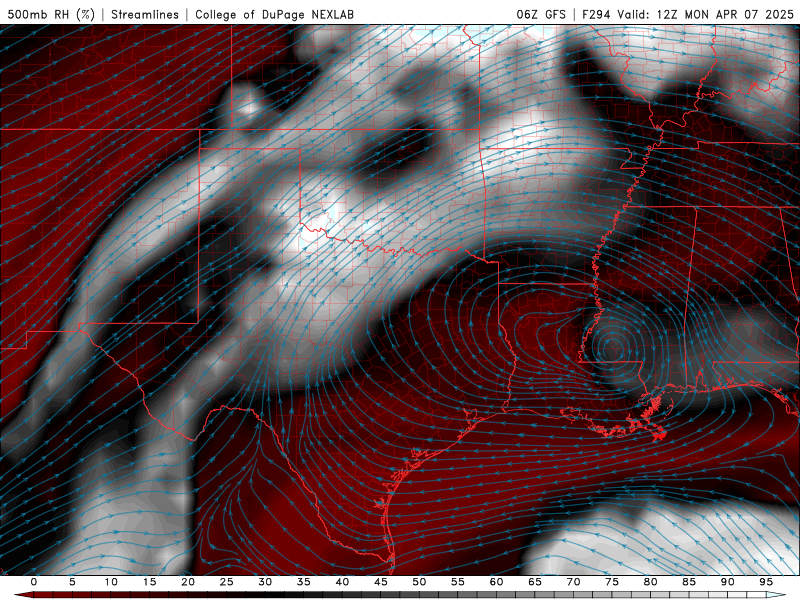The height and width of the screenshot is (600, 800).
Task: Select the "60" value on the color scale
Action: pos(496,582)
